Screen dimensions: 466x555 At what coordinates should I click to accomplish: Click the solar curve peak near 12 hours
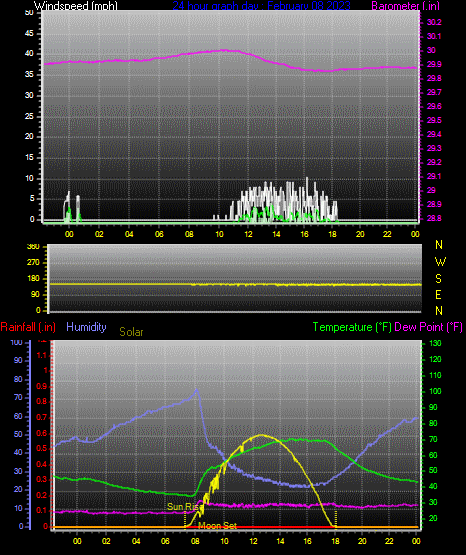(261, 435)
